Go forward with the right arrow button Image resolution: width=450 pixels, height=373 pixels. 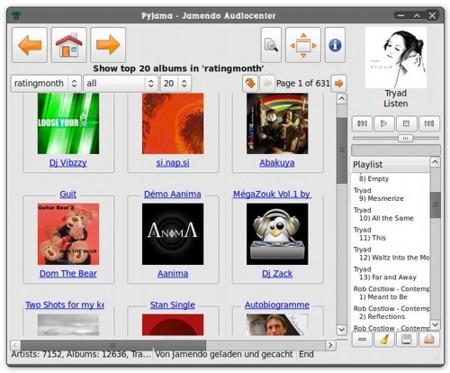108,45
